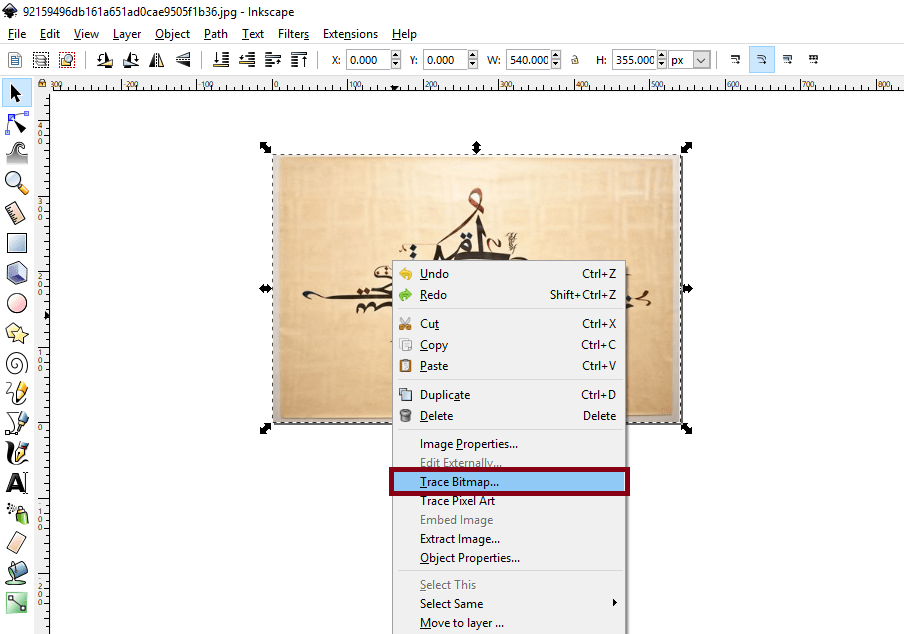
Task: Choose Trace Pixel Art from context menu
Action: point(509,501)
